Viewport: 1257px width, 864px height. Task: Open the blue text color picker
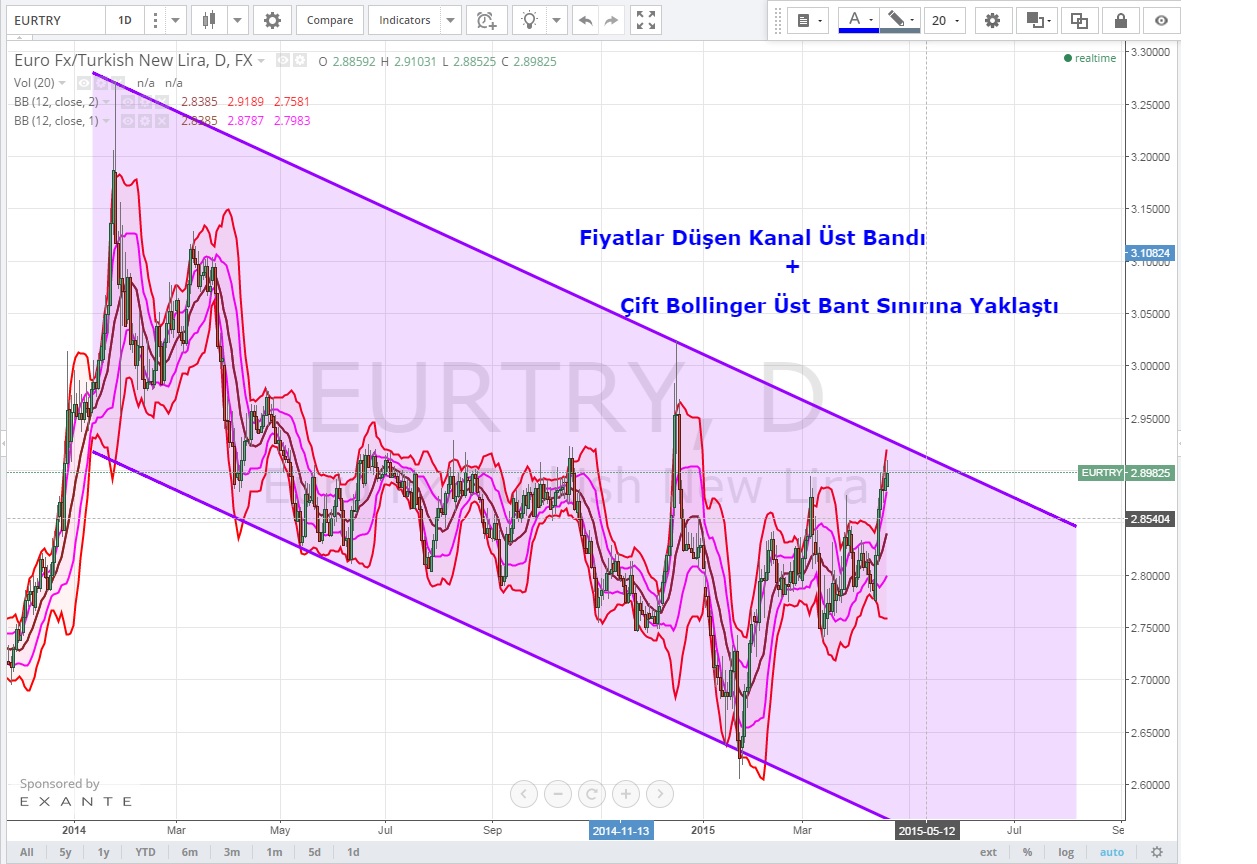point(858,20)
